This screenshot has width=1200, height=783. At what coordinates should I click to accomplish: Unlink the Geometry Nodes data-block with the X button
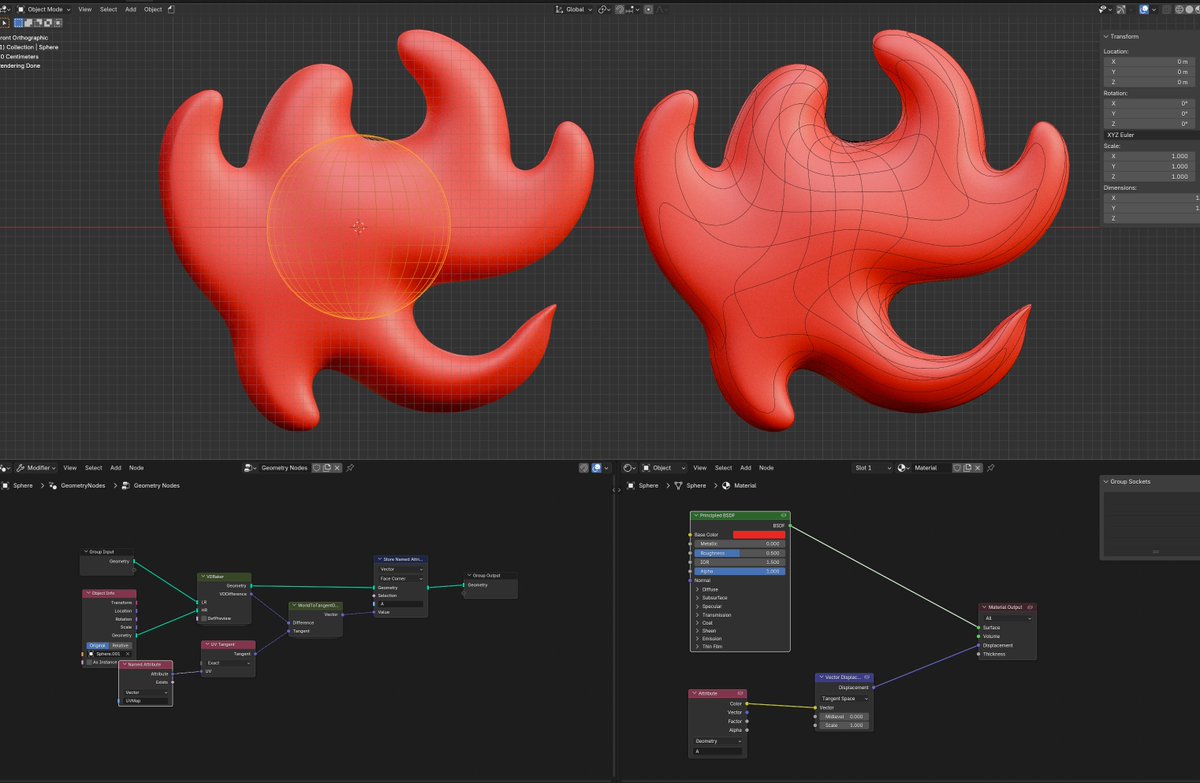coord(338,468)
